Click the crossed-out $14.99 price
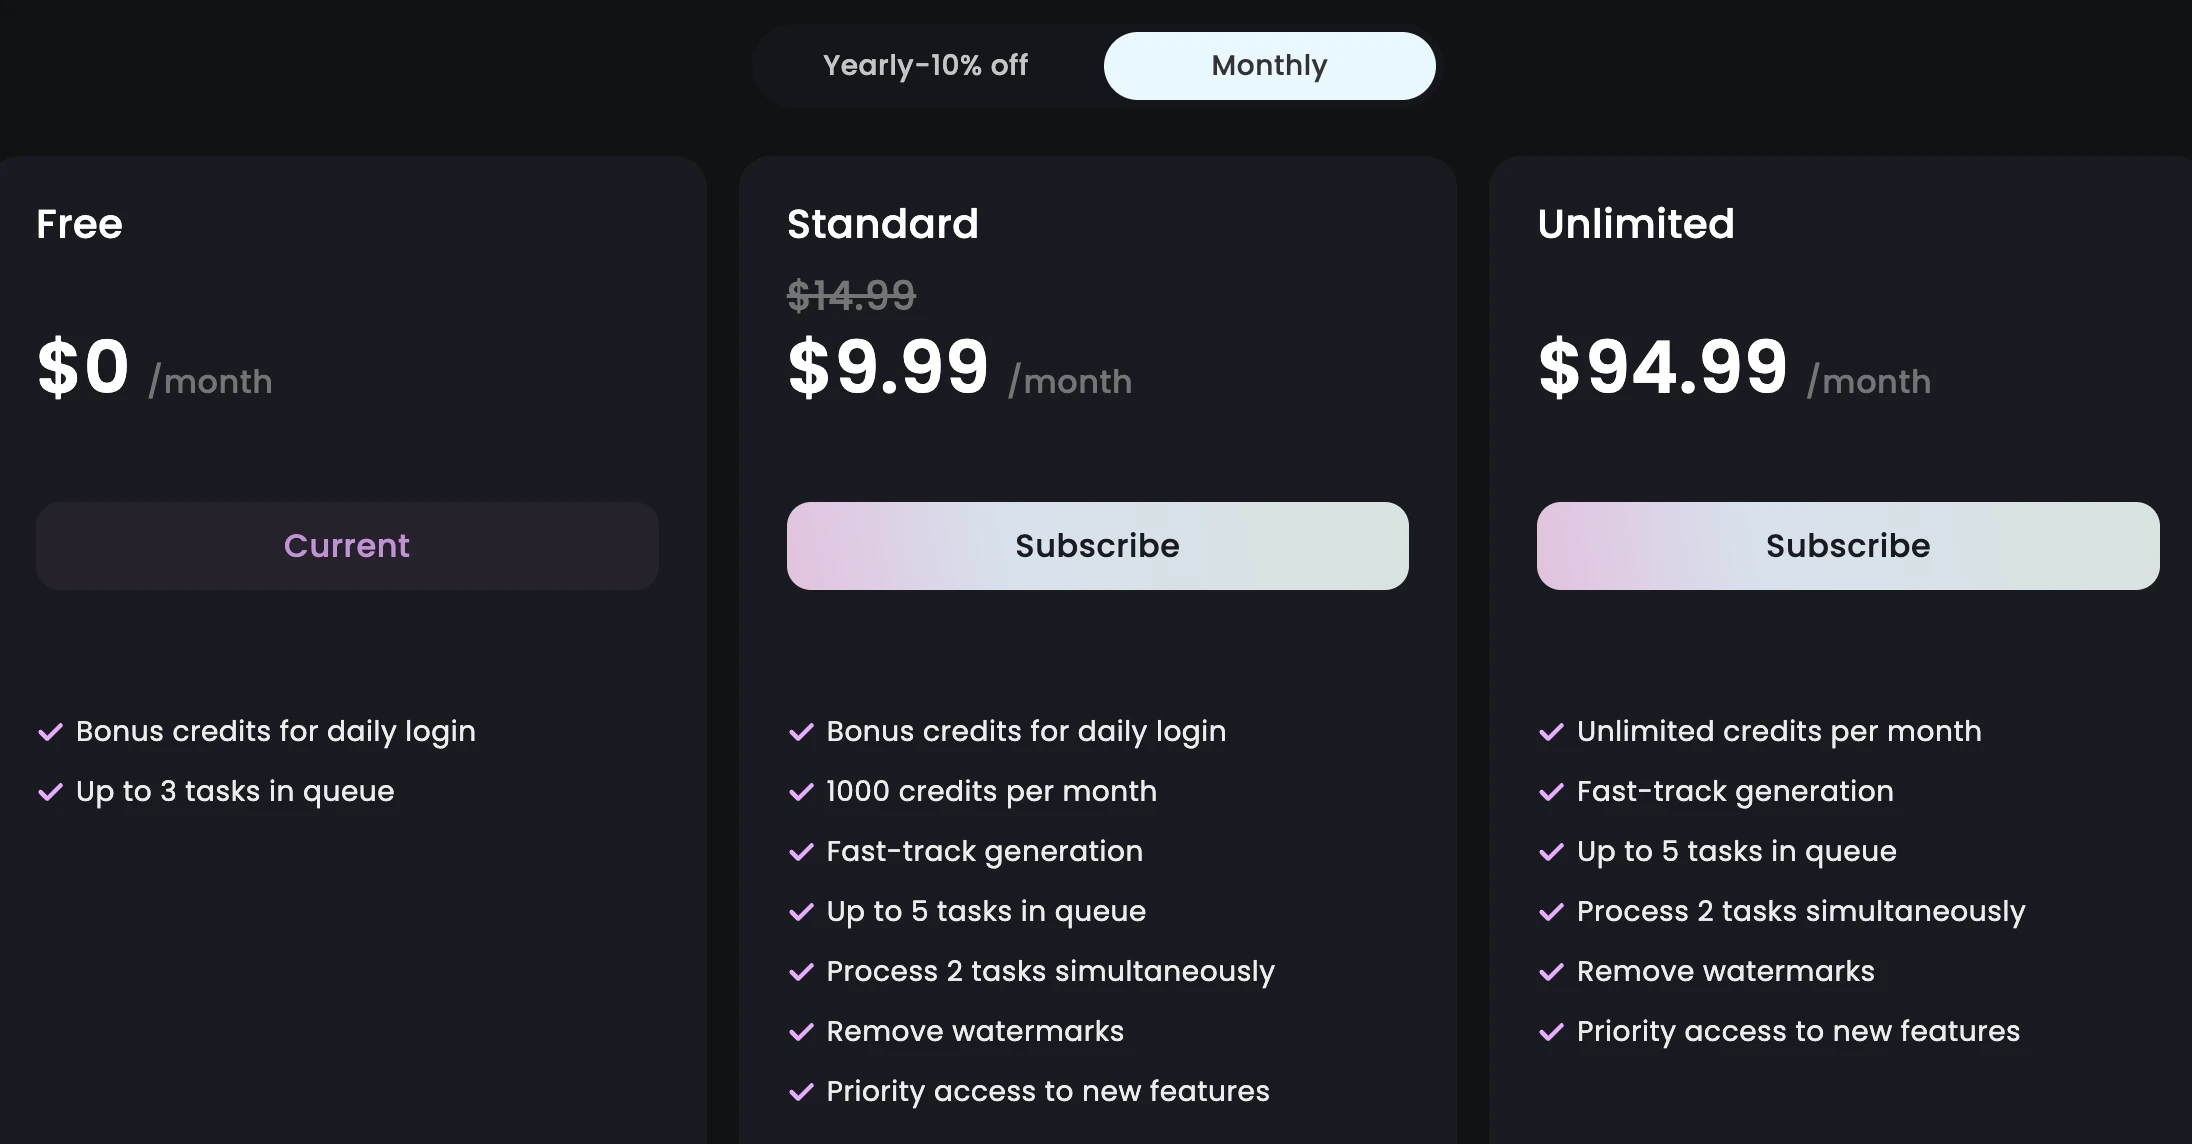Viewport: 2192px width, 1144px height. pyautogui.click(x=851, y=295)
